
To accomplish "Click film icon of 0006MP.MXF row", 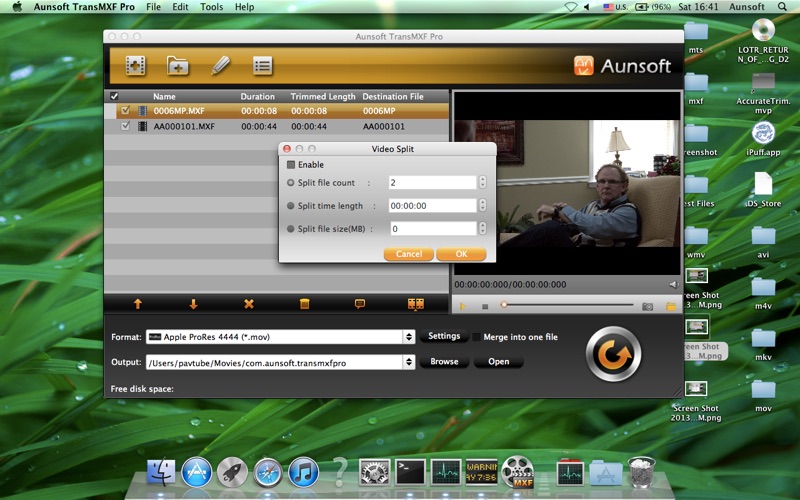I will tap(142, 111).
